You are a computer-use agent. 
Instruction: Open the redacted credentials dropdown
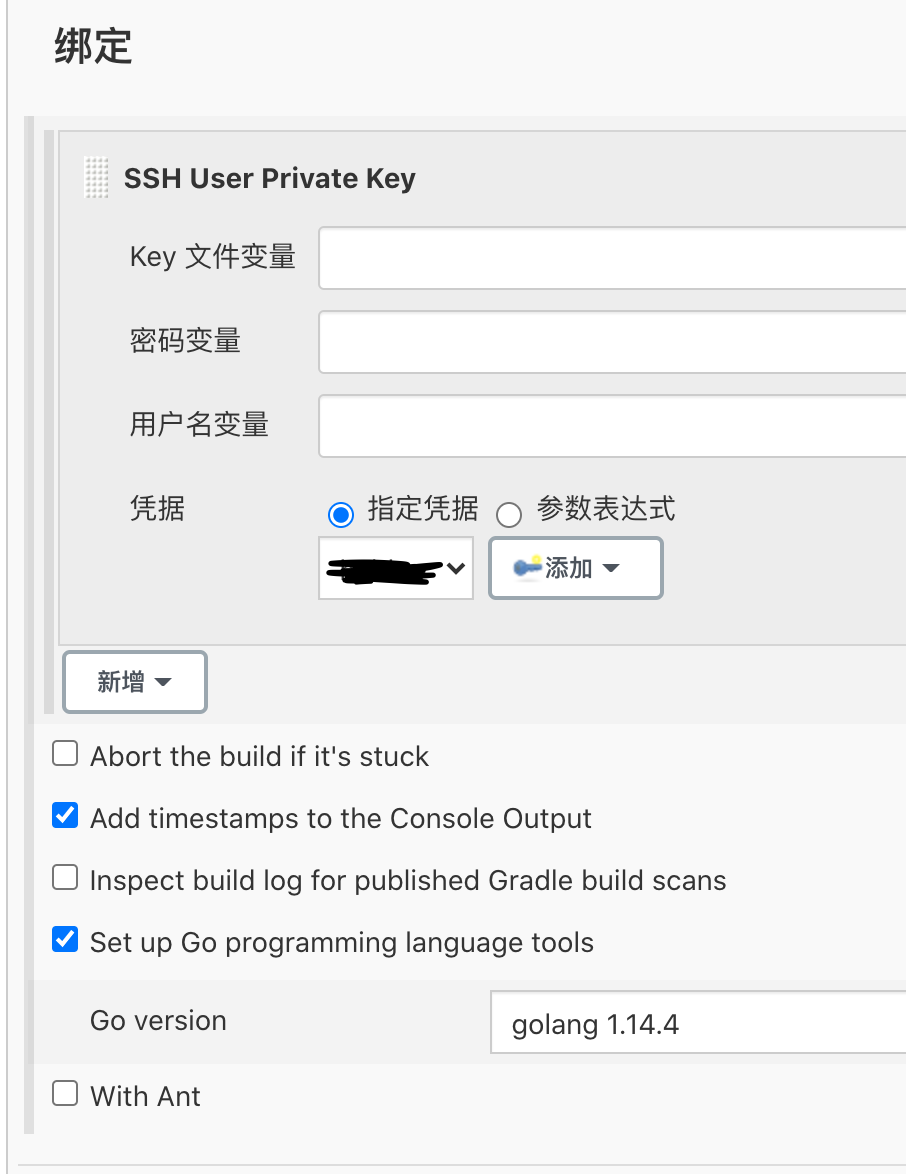point(396,569)
